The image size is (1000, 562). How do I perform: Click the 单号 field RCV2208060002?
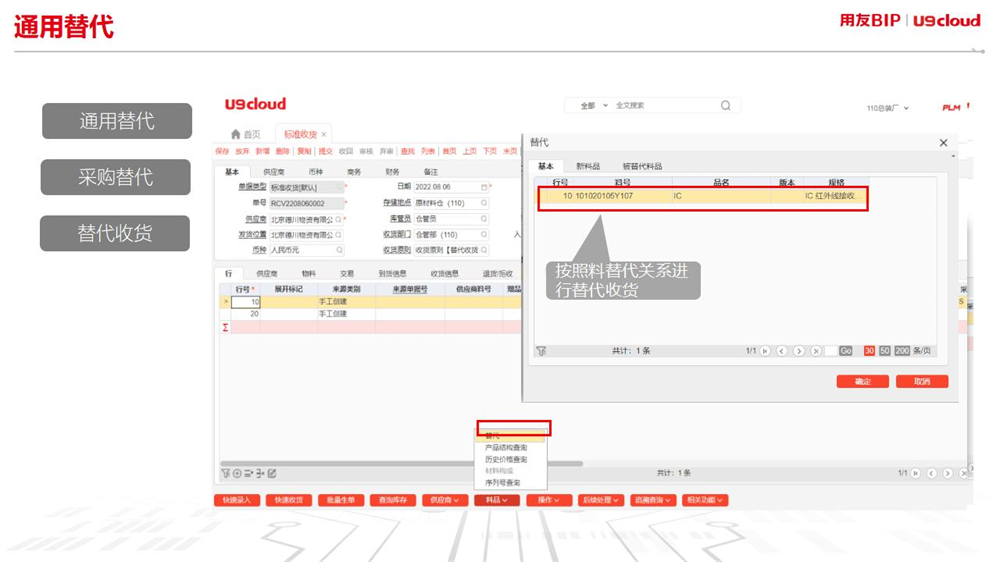coord(307,203)
